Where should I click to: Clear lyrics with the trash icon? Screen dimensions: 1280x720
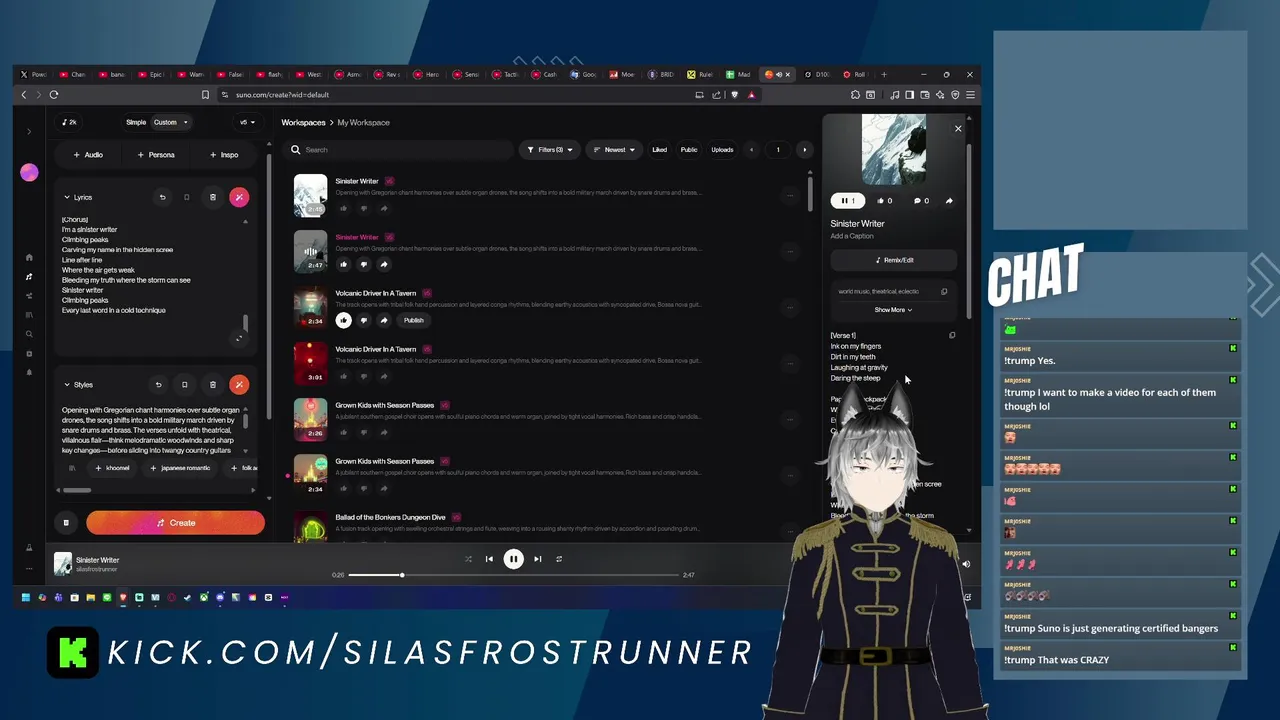tap(212, 197)
